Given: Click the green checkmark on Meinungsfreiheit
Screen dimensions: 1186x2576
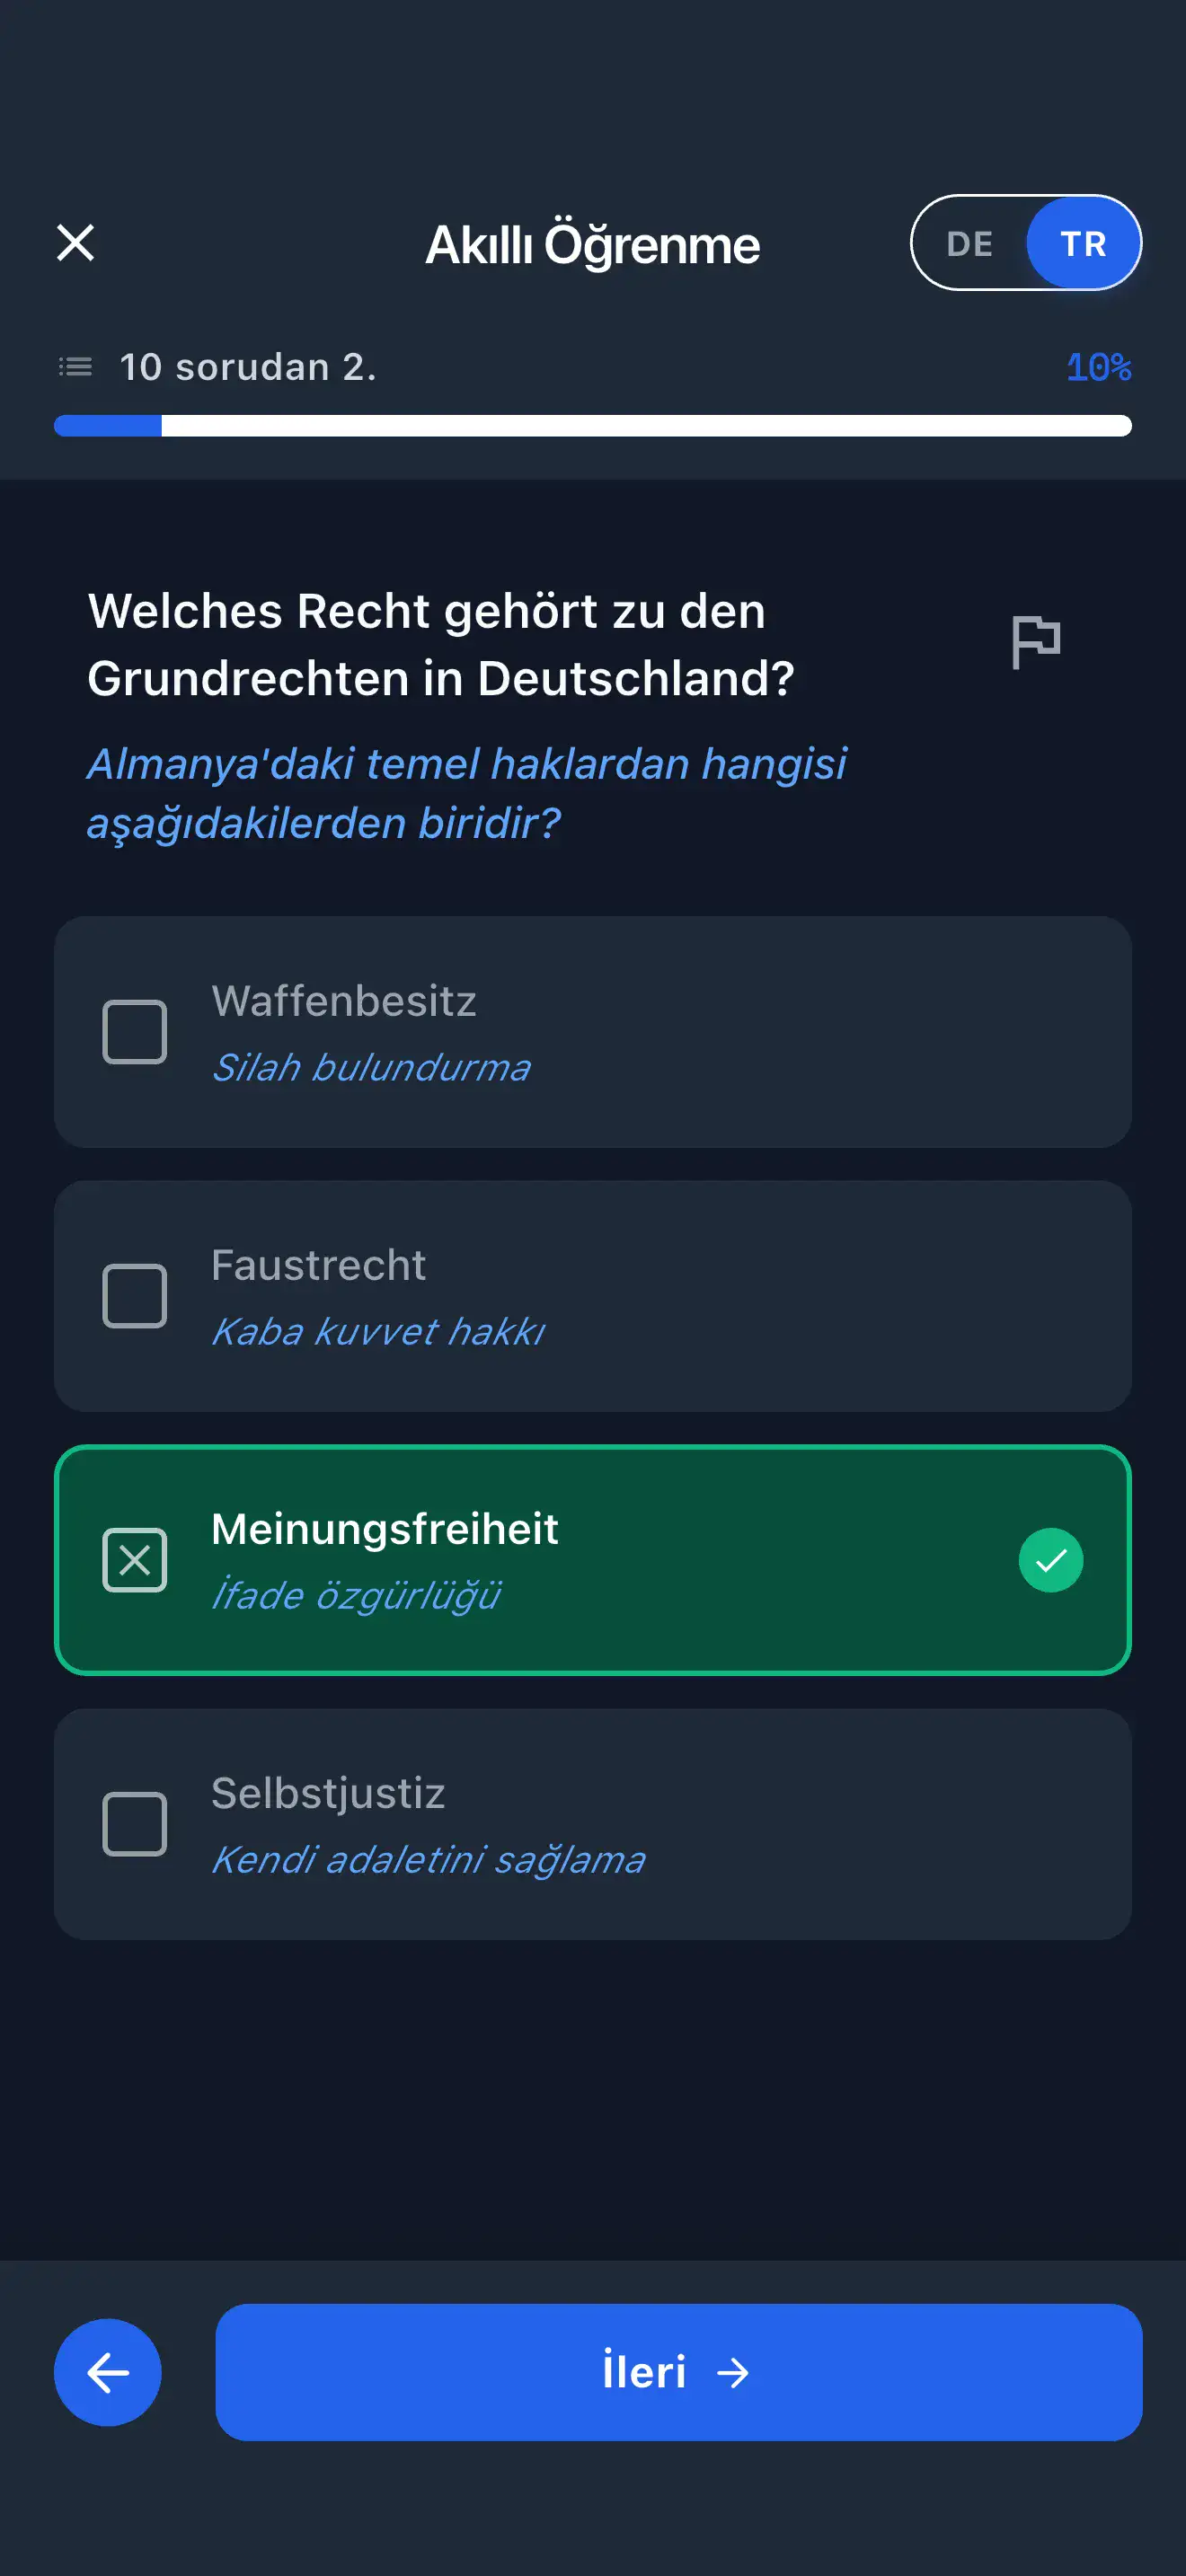Looking at the screenshot, I should 1051,1559.
